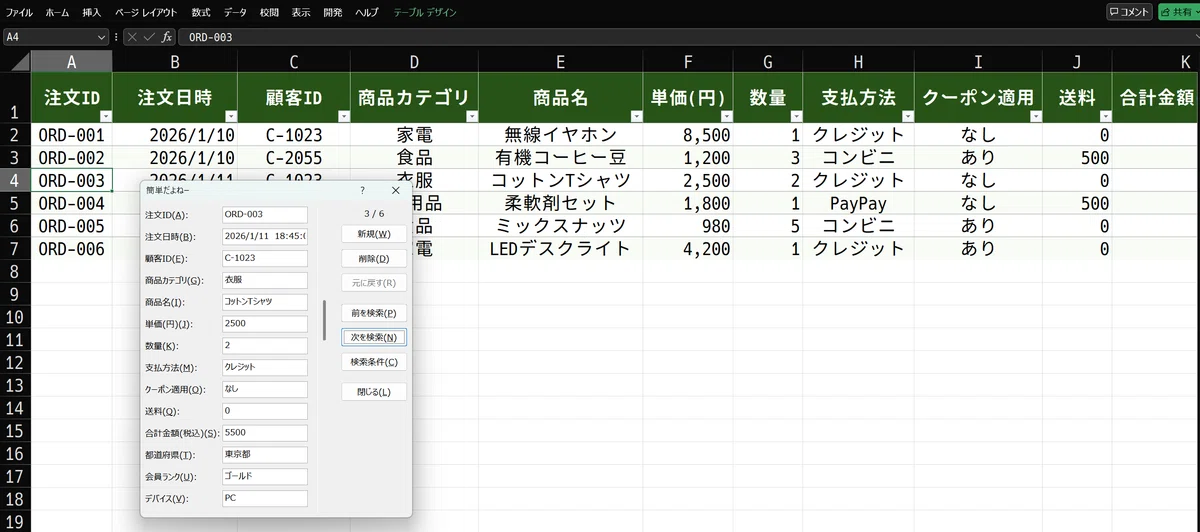Click the formula bar cancel X icon
Image resolution: width=1200 pixels, height=532 pixels.
(131, 37)
